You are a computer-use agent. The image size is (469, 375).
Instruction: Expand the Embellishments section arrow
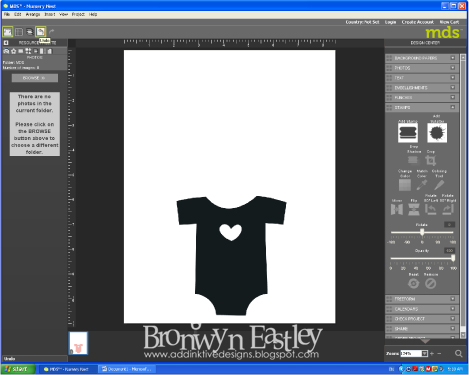click(453, 87)
